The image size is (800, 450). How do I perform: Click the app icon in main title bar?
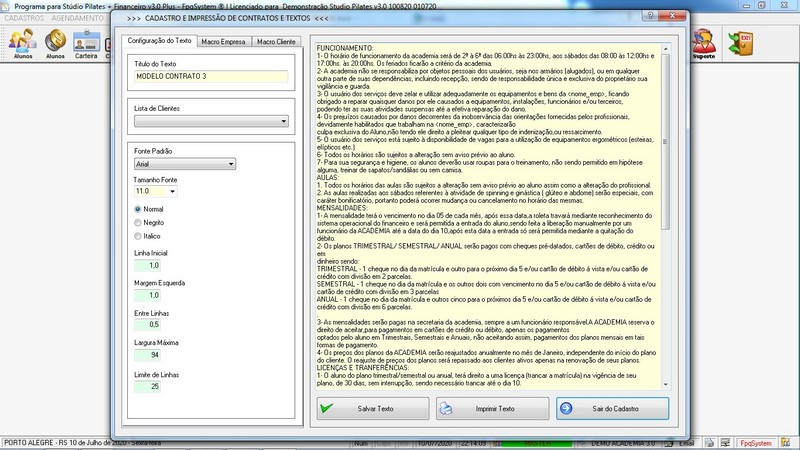pyautogui.click(x=5, y=6)
